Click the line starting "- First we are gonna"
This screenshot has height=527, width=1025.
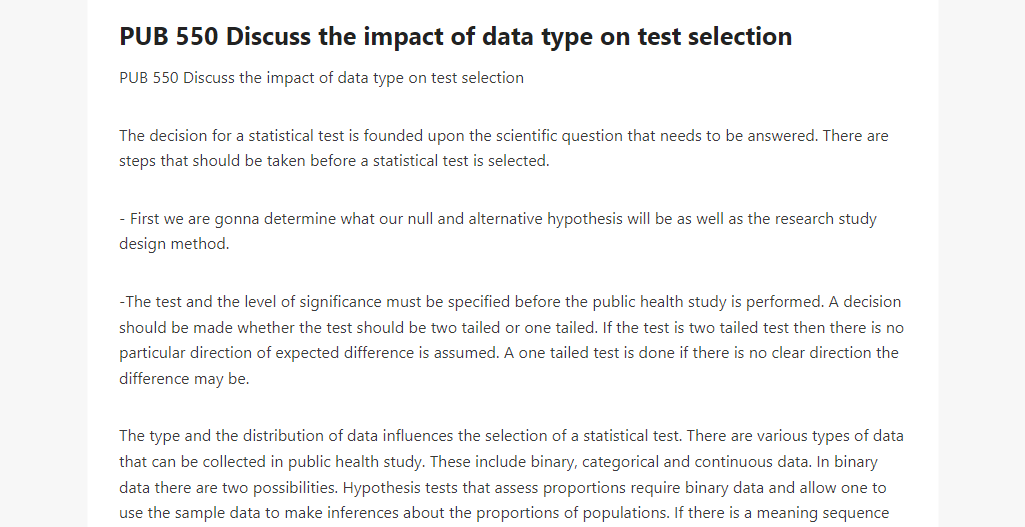[x=497, y=219]
